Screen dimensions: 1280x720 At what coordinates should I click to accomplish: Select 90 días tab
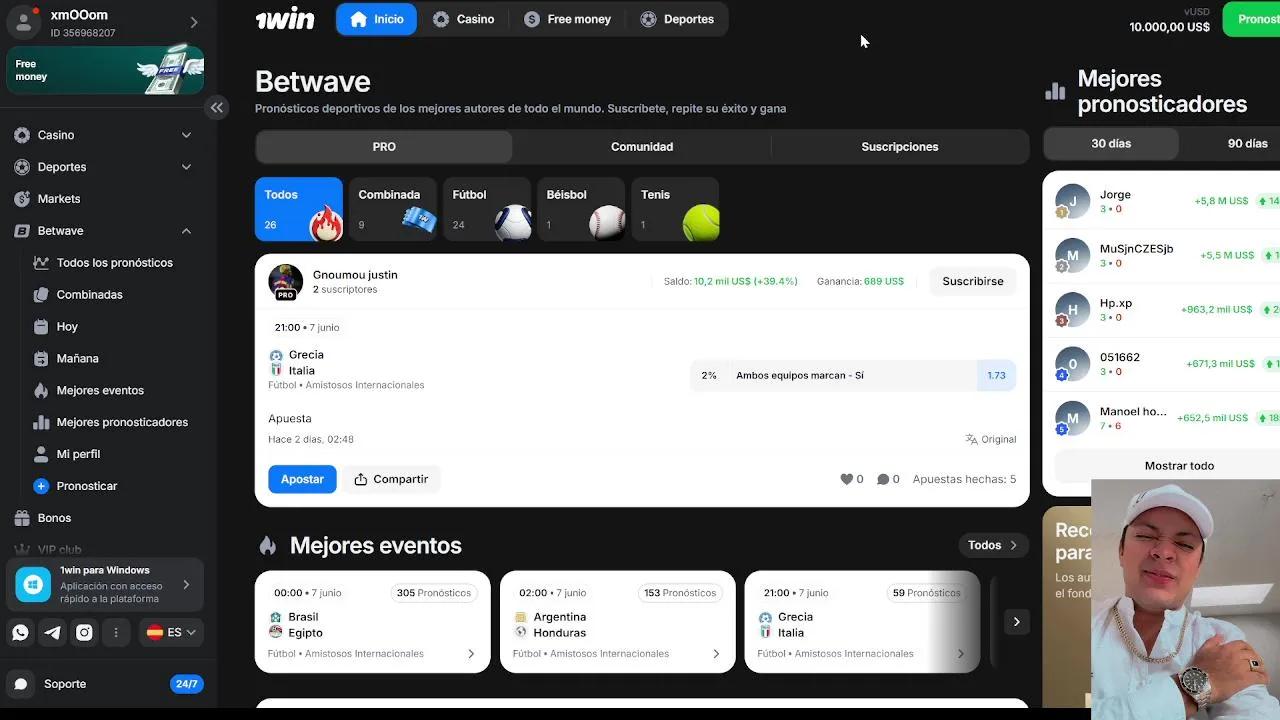pos(1247,144)
